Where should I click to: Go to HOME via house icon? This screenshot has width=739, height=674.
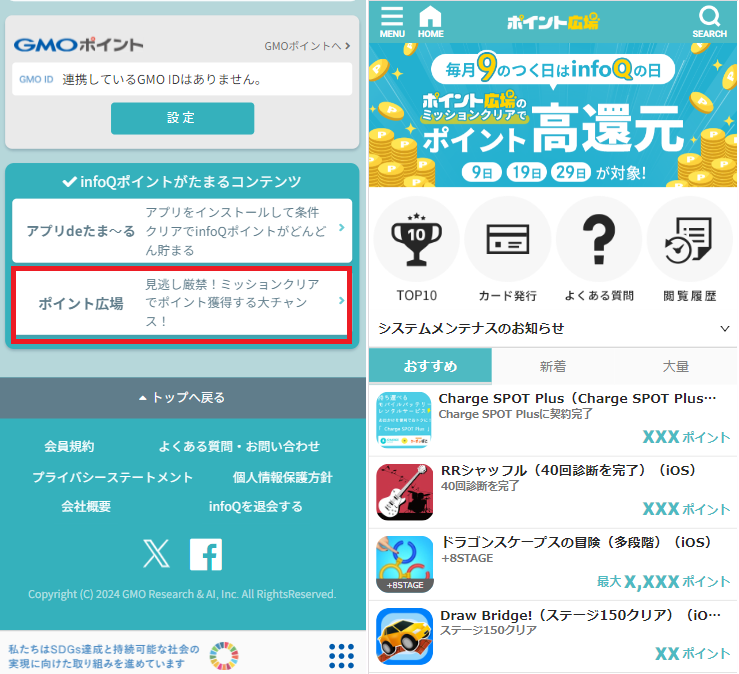pos(430,22)
